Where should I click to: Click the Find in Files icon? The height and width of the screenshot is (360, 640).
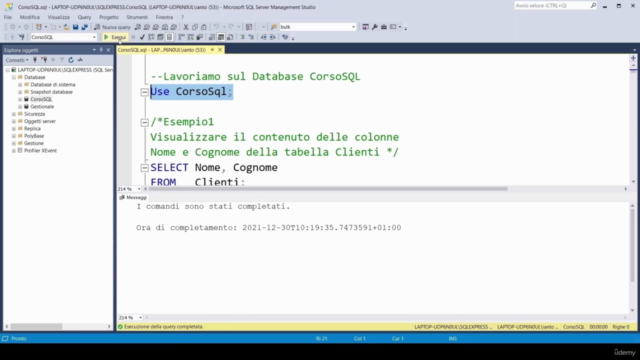[x=274, y=27]
